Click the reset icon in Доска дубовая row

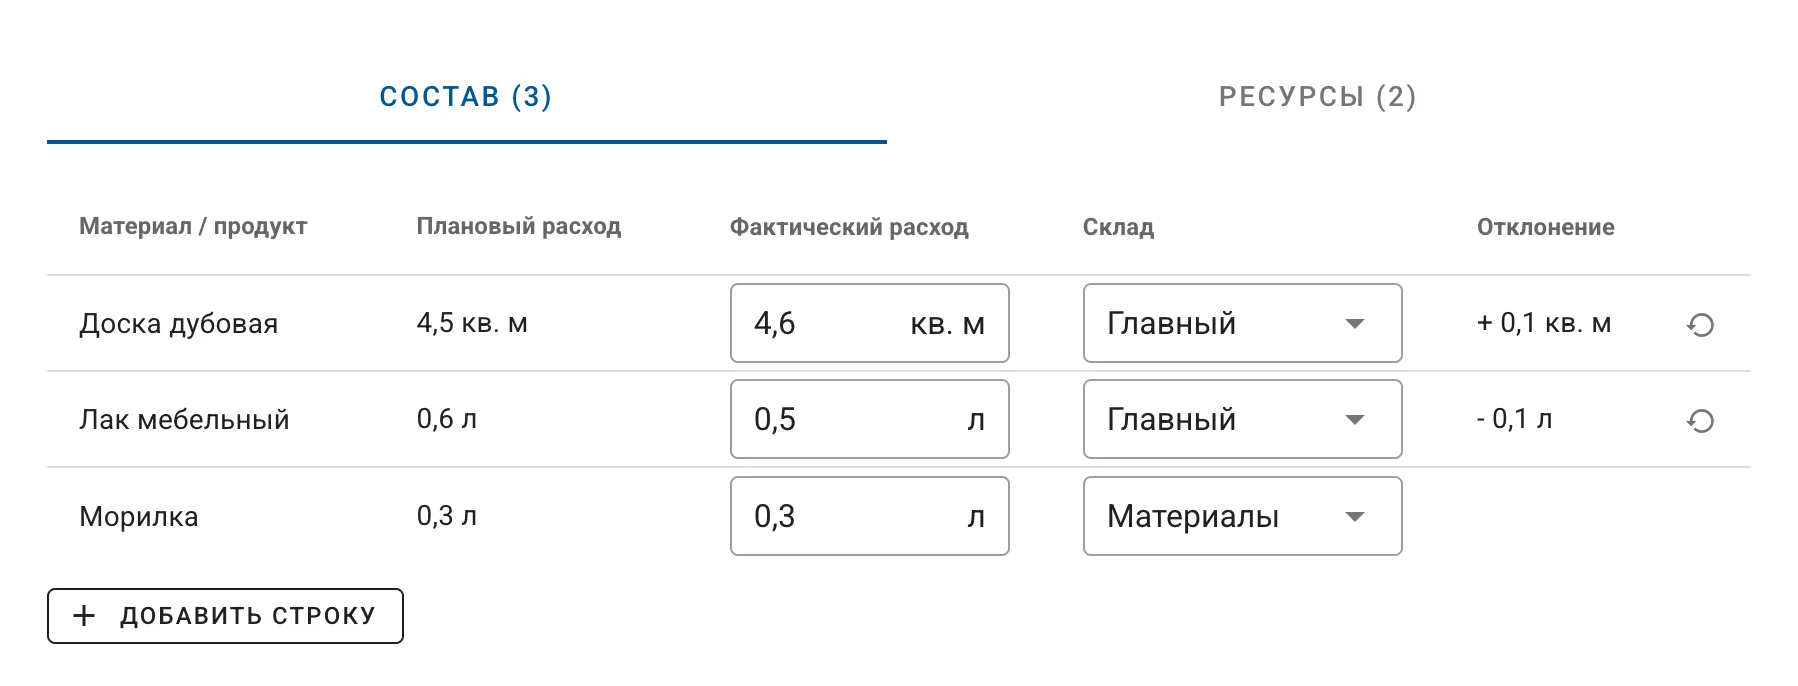[x=1703, y=323]
